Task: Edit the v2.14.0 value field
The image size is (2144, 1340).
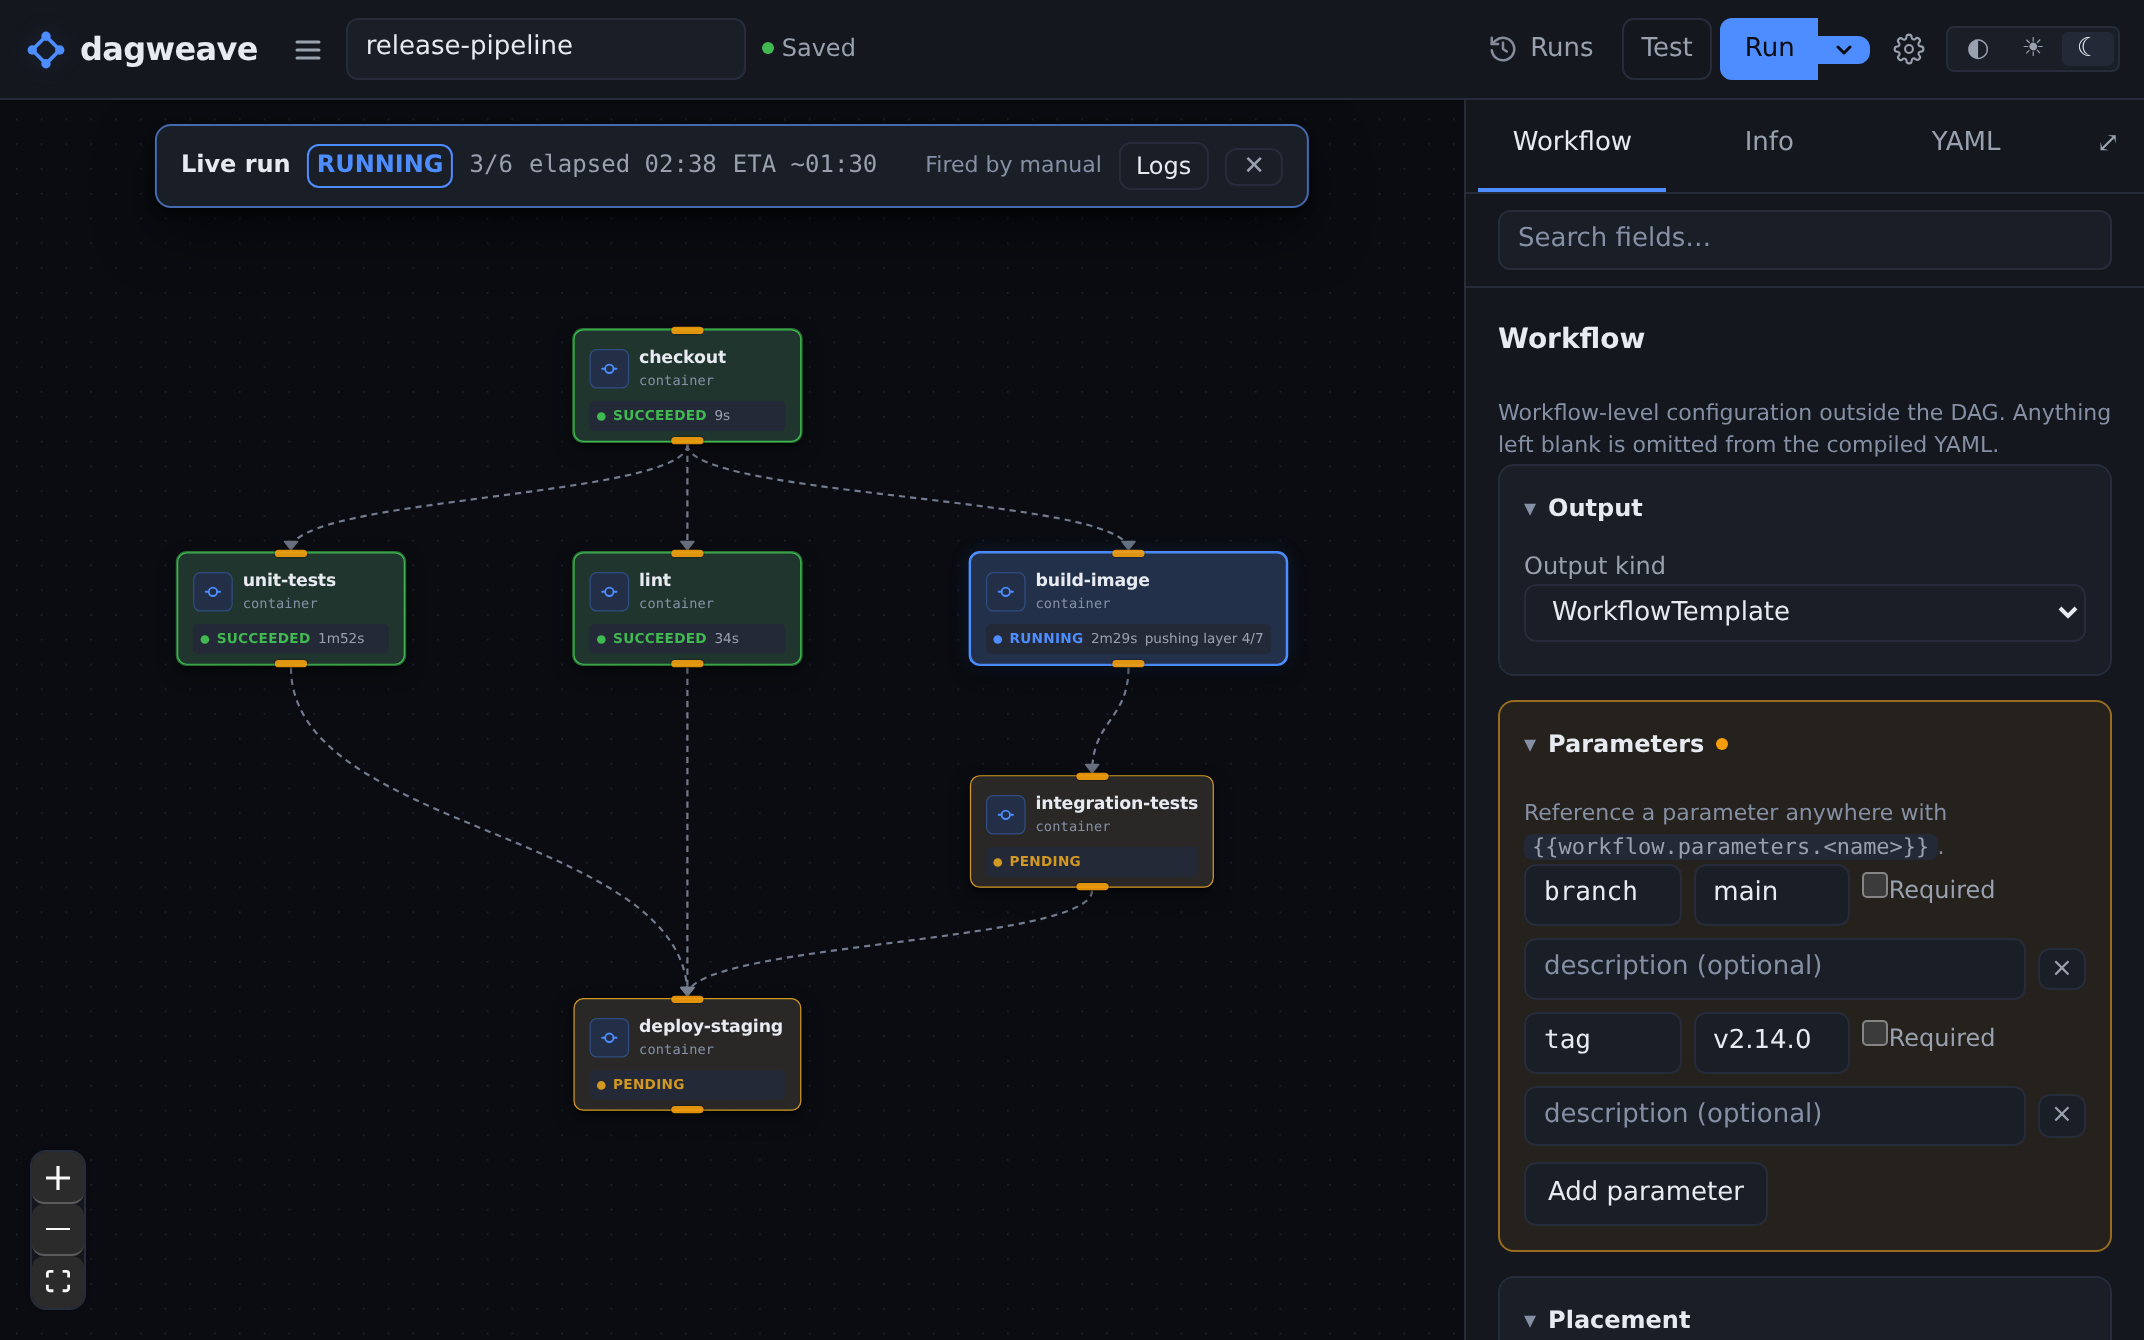Action: [1771, 1041]
